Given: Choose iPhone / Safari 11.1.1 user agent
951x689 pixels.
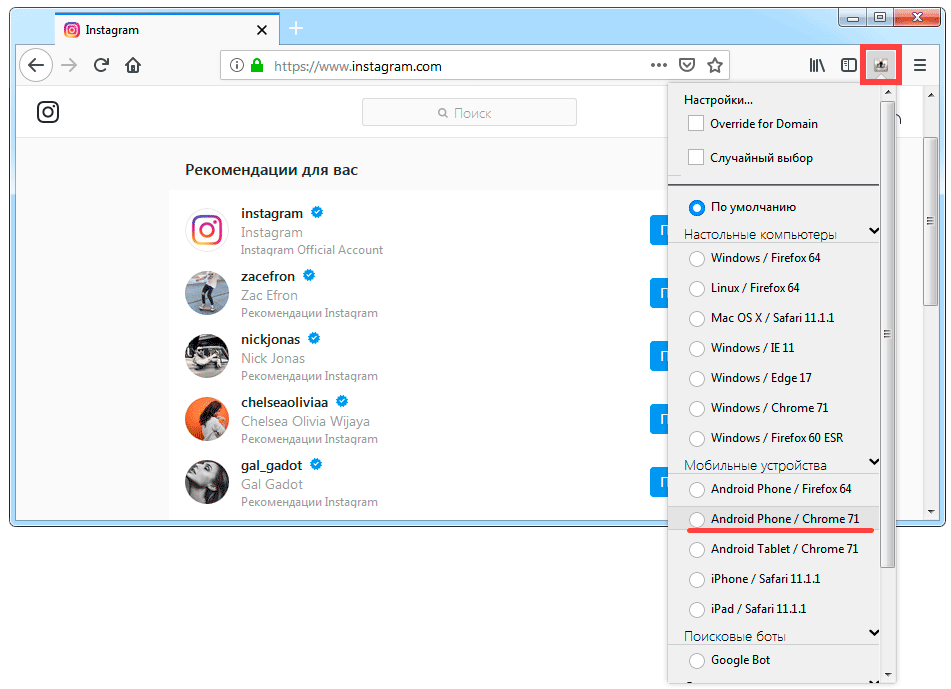Looking at the screenshot, I should 697,579.
